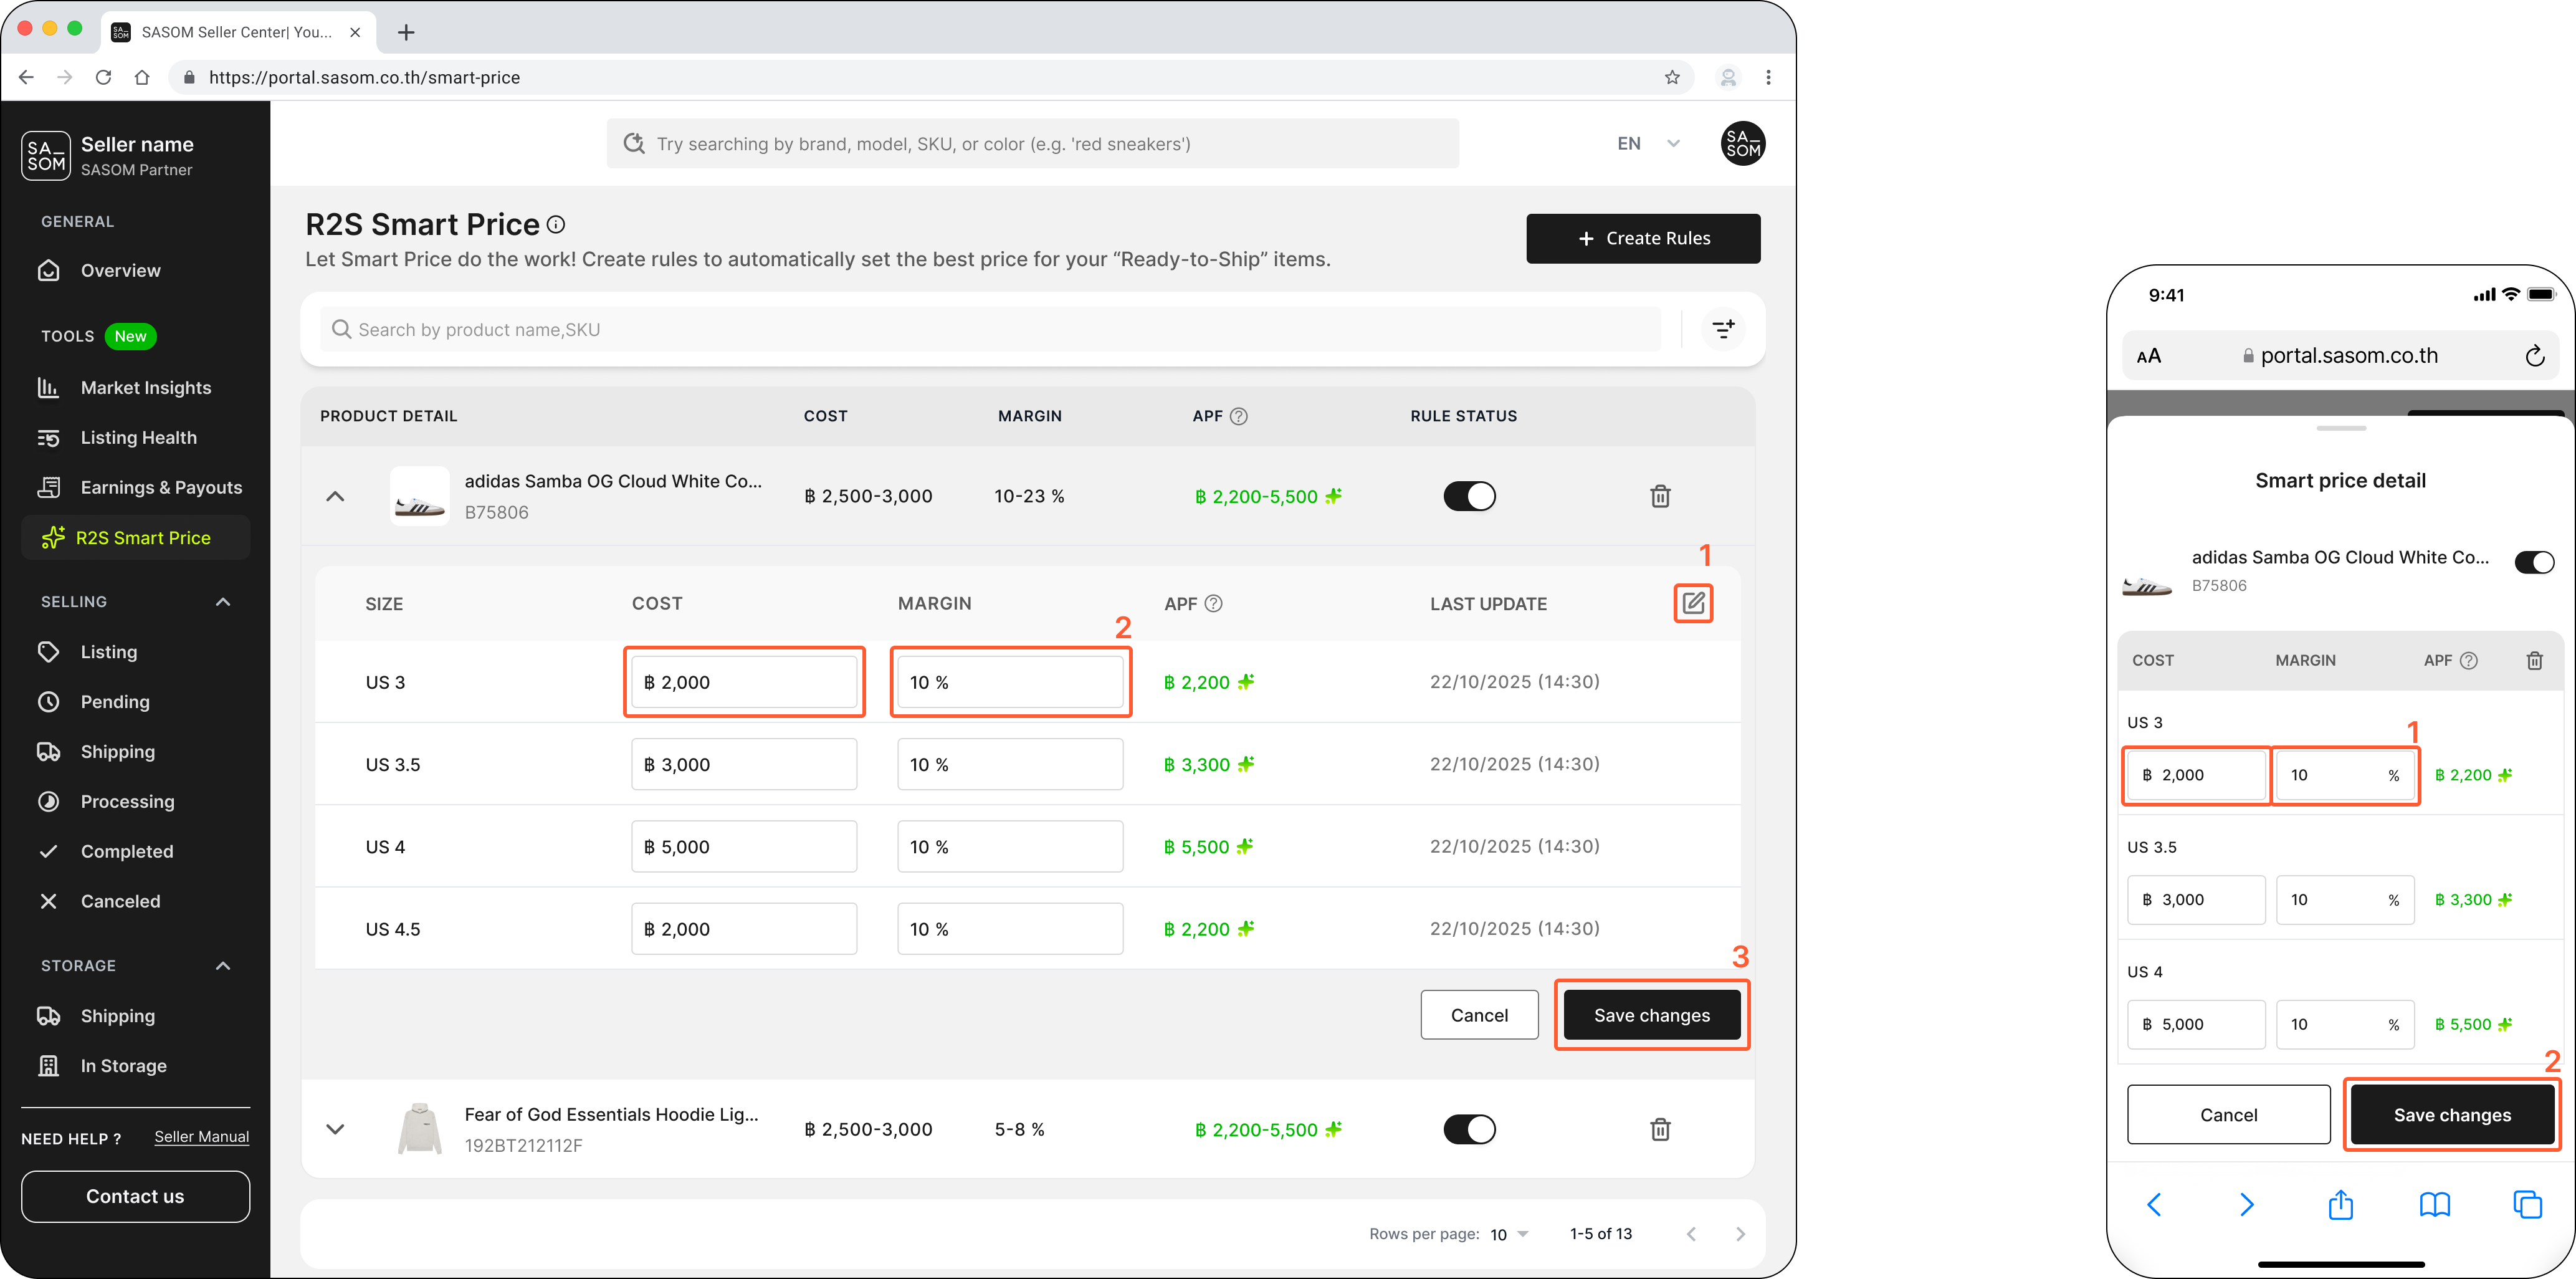2576x1279 pixels.
Task: Click trash icon in mobile Smart price detail
Action: 2534,660
